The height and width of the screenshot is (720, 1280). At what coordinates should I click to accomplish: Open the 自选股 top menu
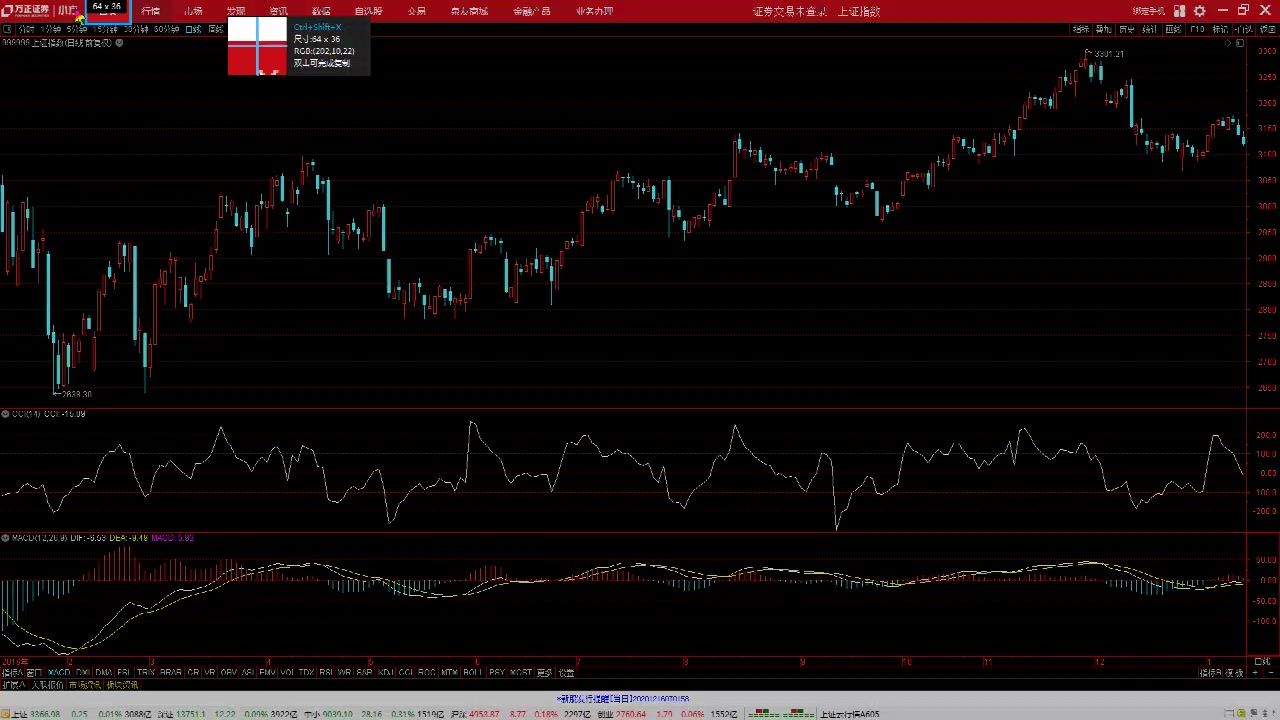tap(368, 11)
